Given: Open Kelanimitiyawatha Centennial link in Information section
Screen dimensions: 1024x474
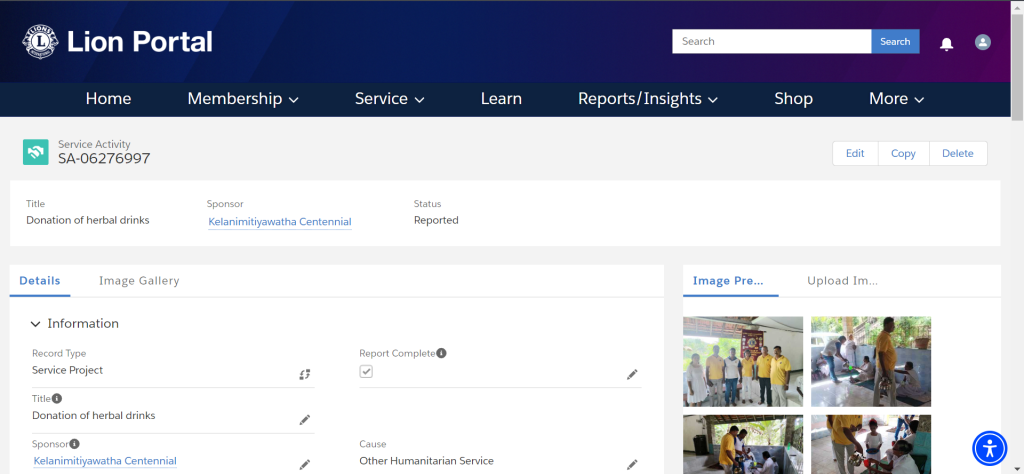Looking at the screenshot, I should (x=105, y=461).
